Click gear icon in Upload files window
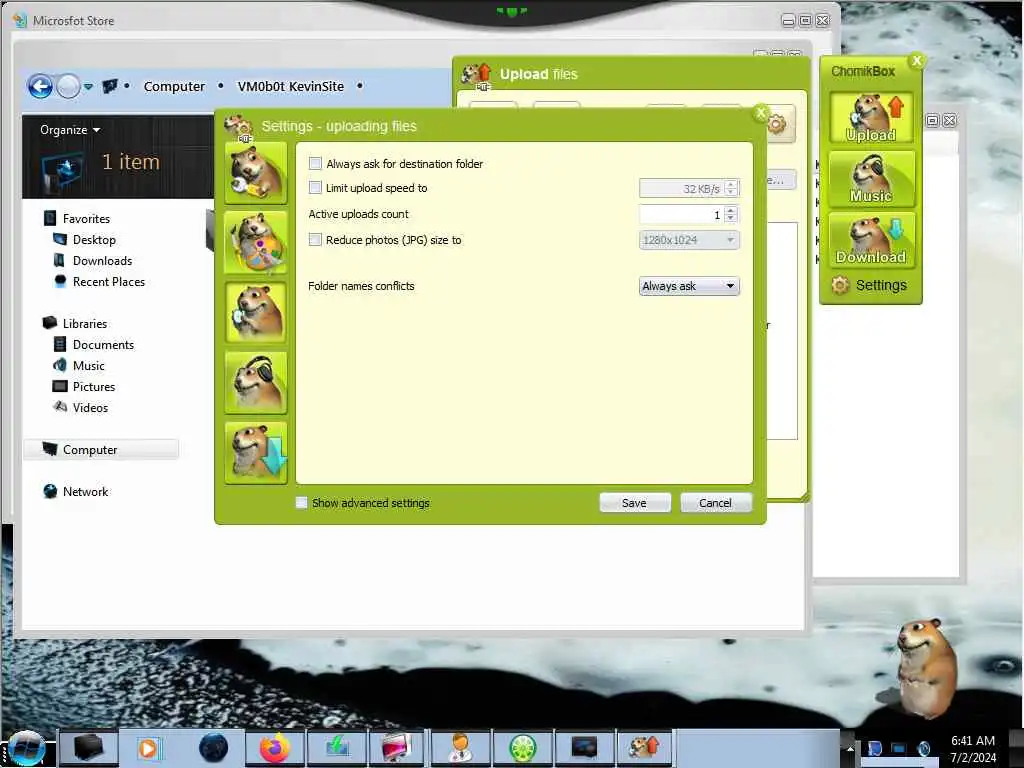 776,124
